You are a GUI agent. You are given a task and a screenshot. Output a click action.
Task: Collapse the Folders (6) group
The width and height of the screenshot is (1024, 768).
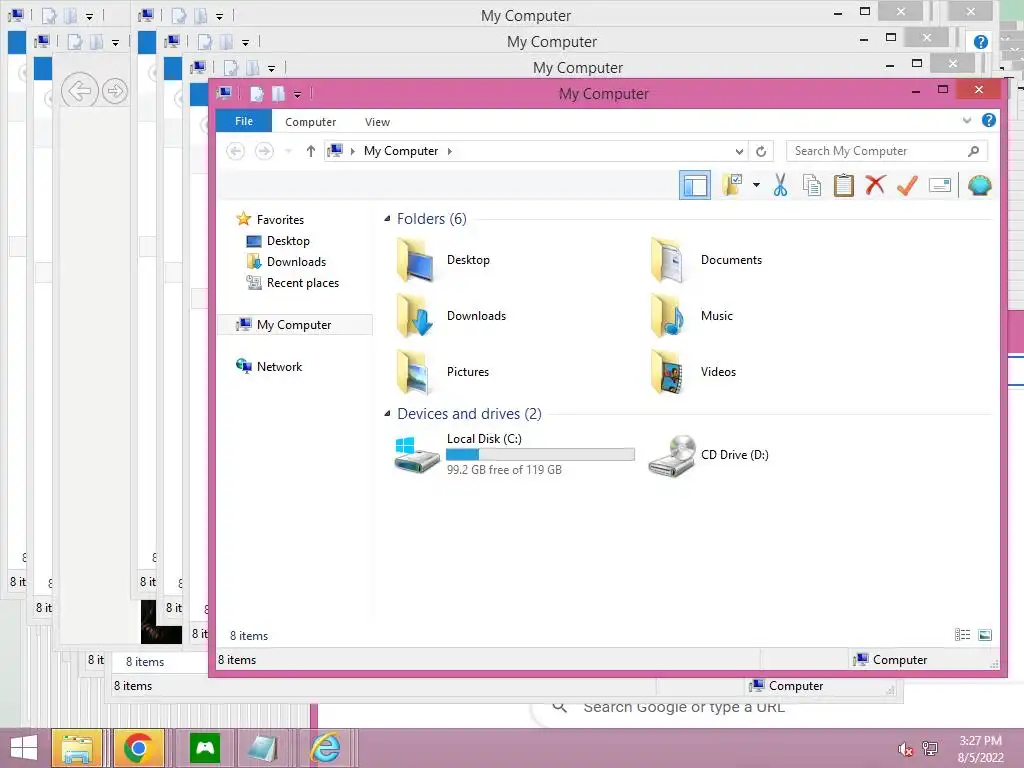coord(387,219)
